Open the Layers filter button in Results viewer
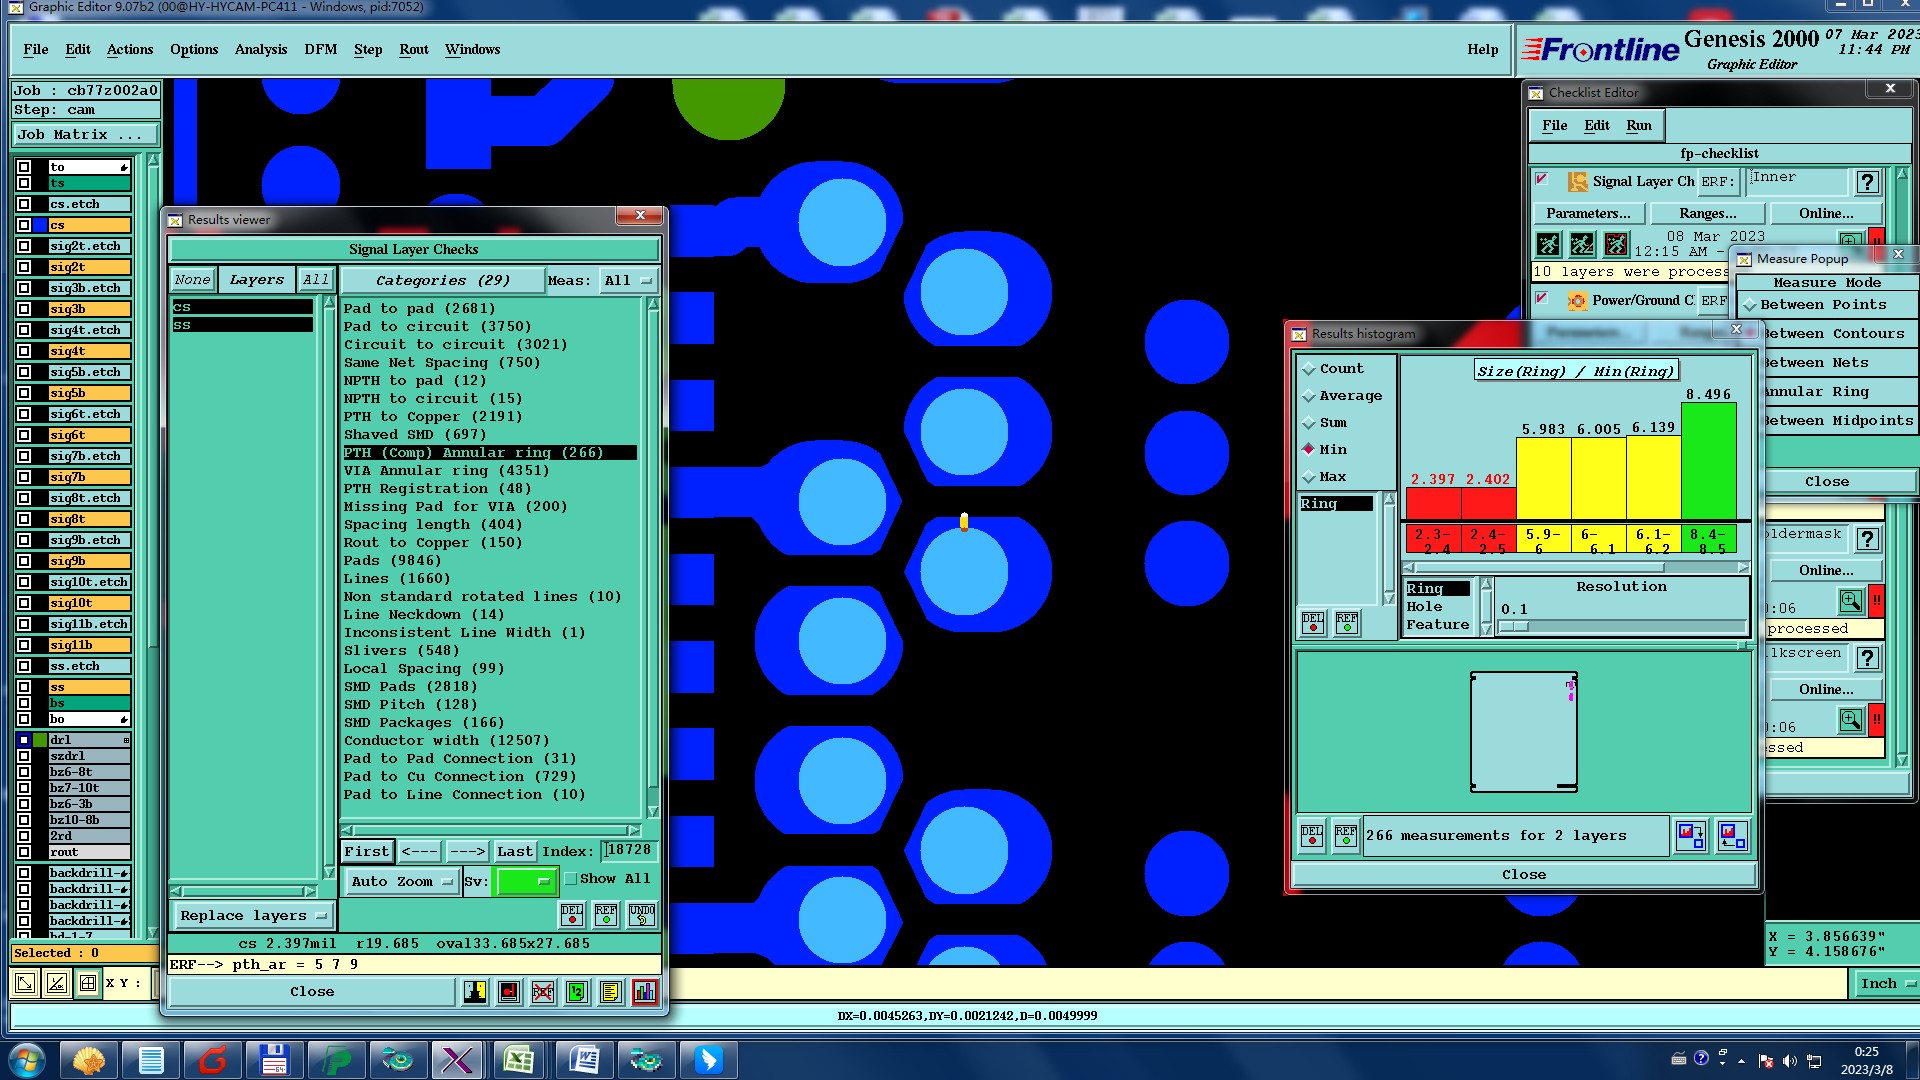The height and width of the screenshot is (1080, 1920). (x=257, y=280)
